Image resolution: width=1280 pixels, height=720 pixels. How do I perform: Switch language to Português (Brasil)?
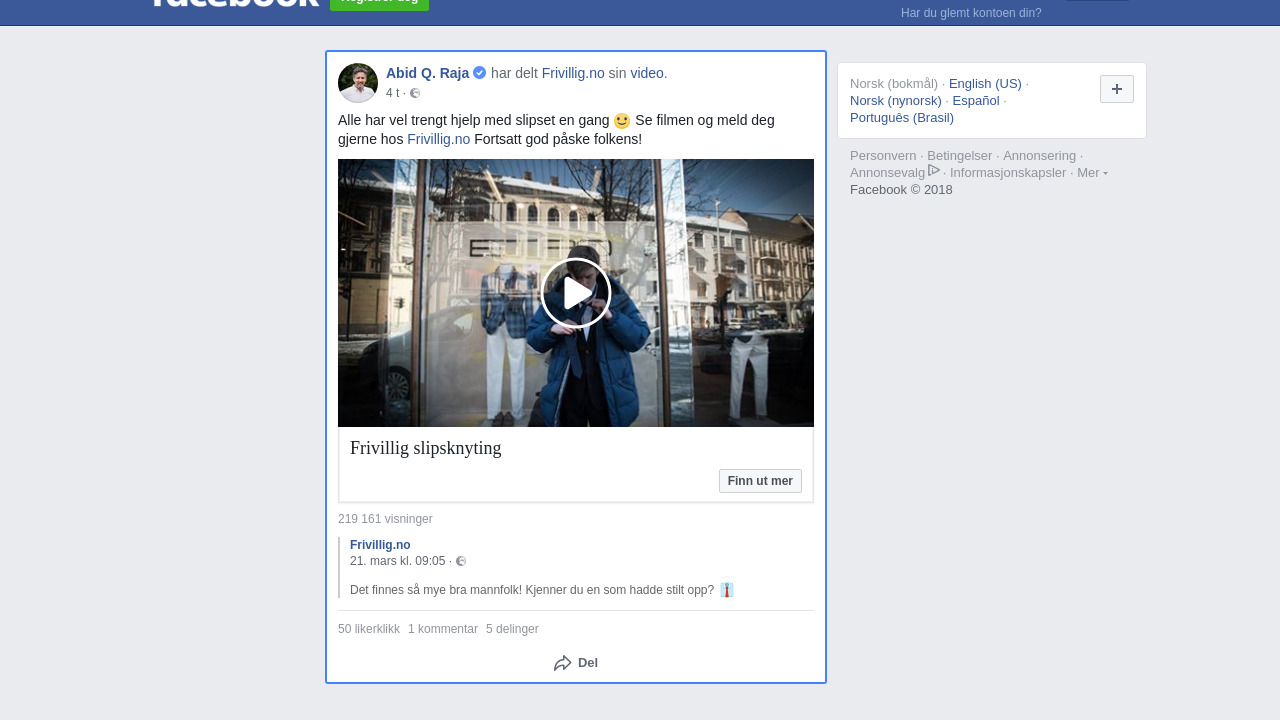902,117
